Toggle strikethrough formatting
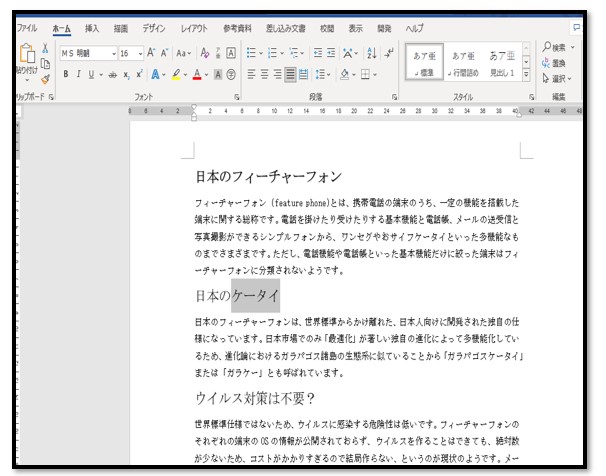The image size is (606, 476). (x=112, y=75)
